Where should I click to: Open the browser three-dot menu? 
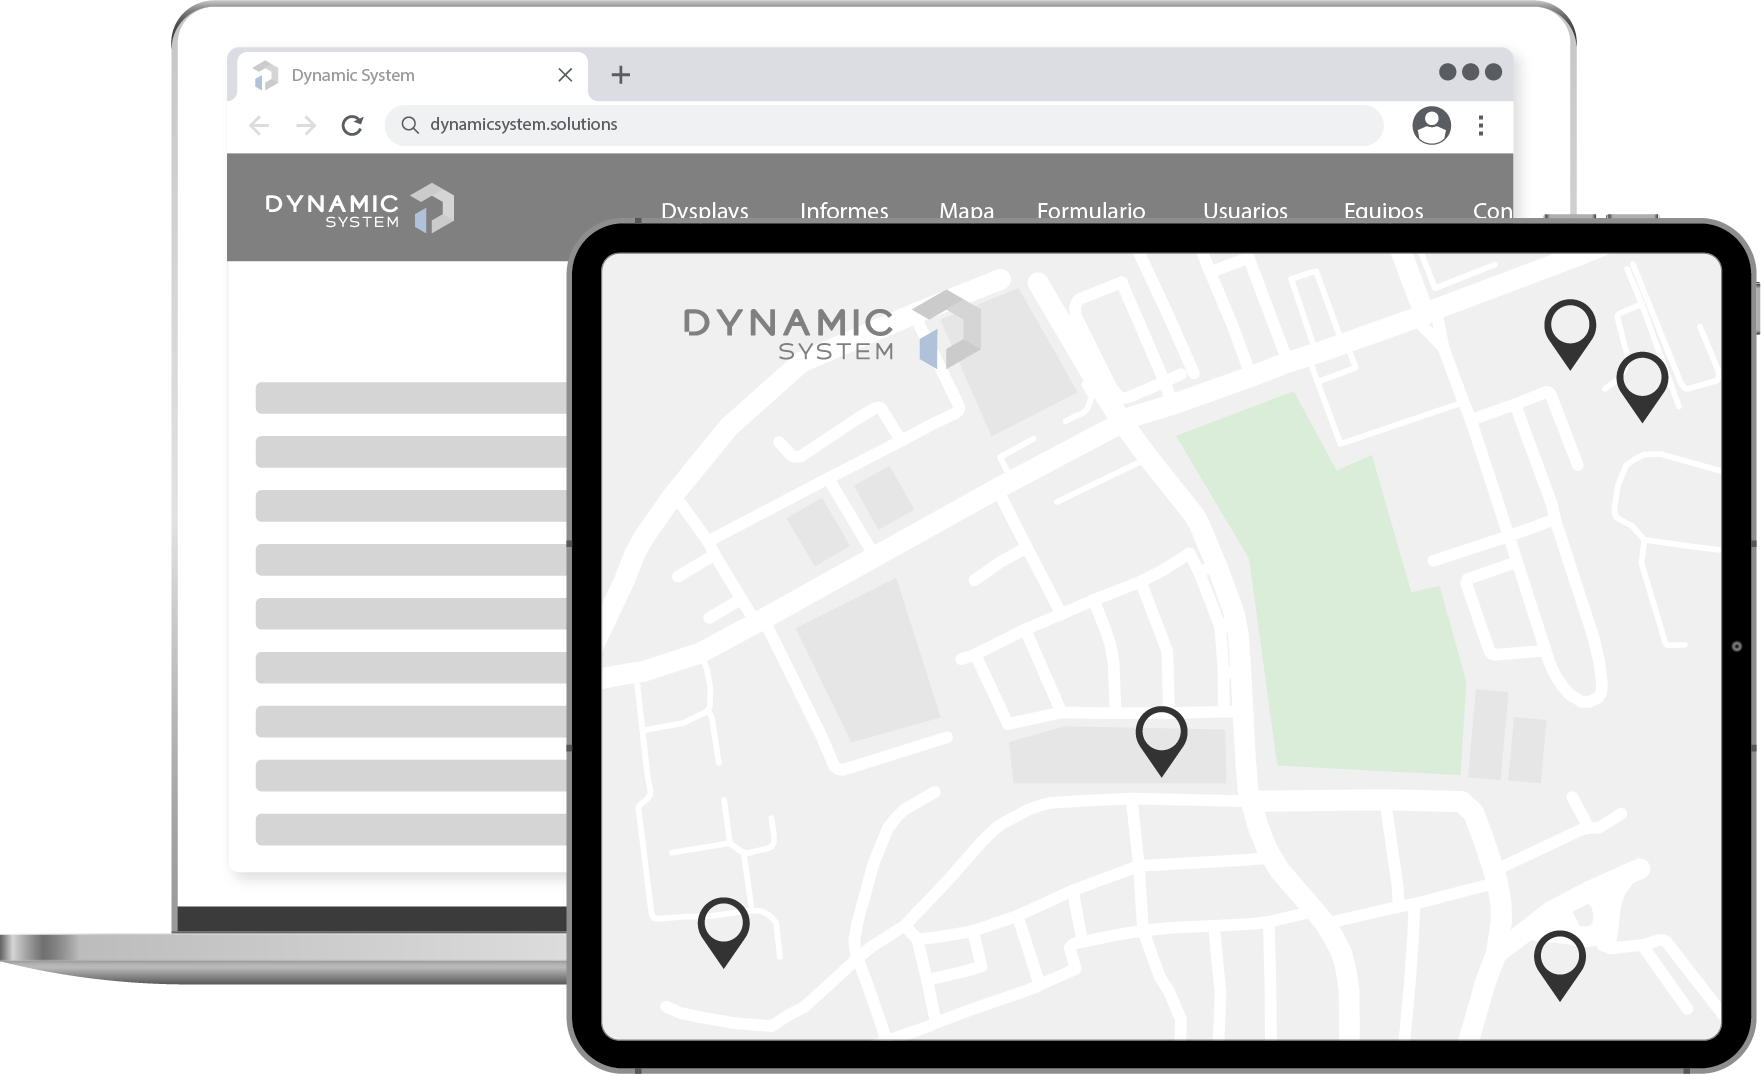tap(1481, 125)
